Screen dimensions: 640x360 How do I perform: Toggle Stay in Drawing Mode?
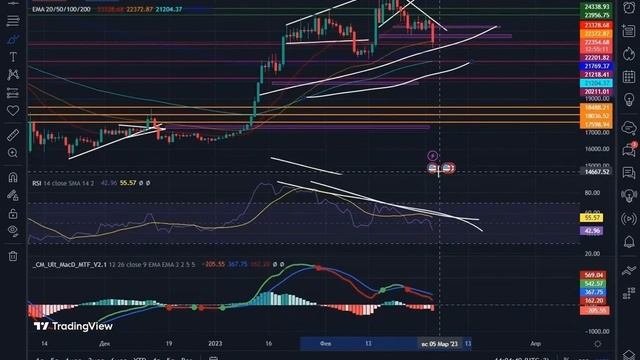tap(13, 196)
